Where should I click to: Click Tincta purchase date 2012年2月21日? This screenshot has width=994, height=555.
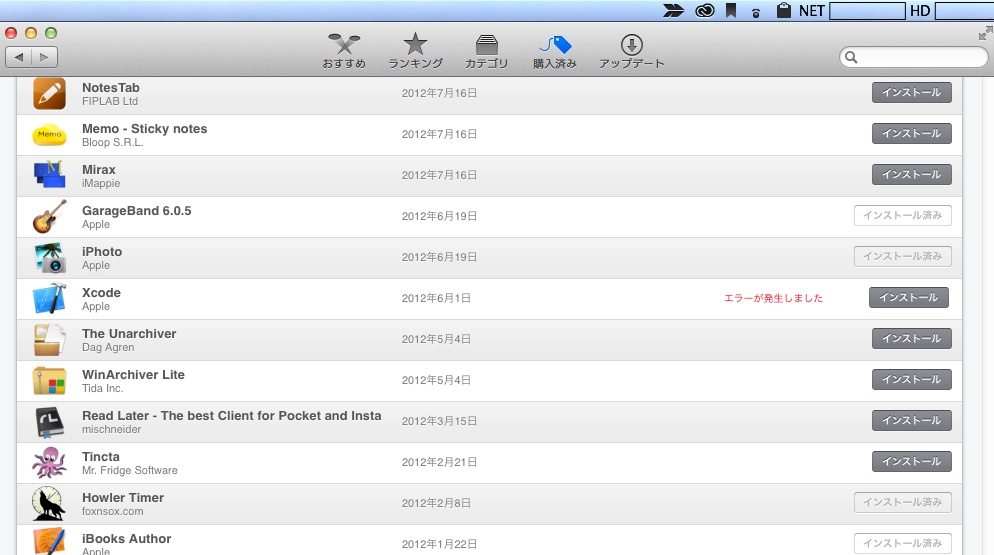tap(439, 462)
